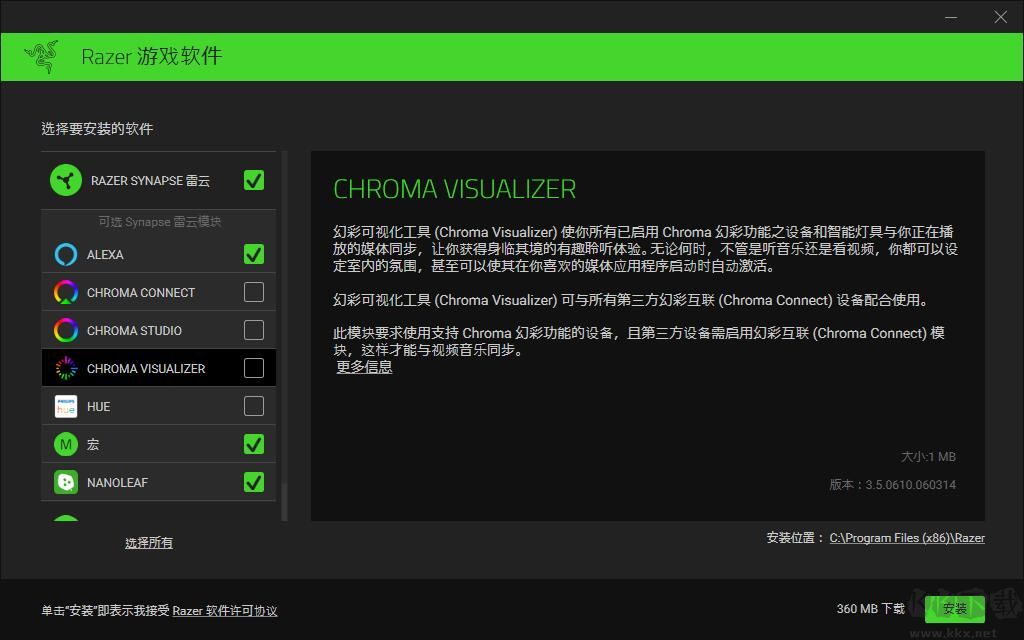The image size is (1024, 640).
Task: Disable the Nanoleaf module checkbox
Action: [253, 482]
